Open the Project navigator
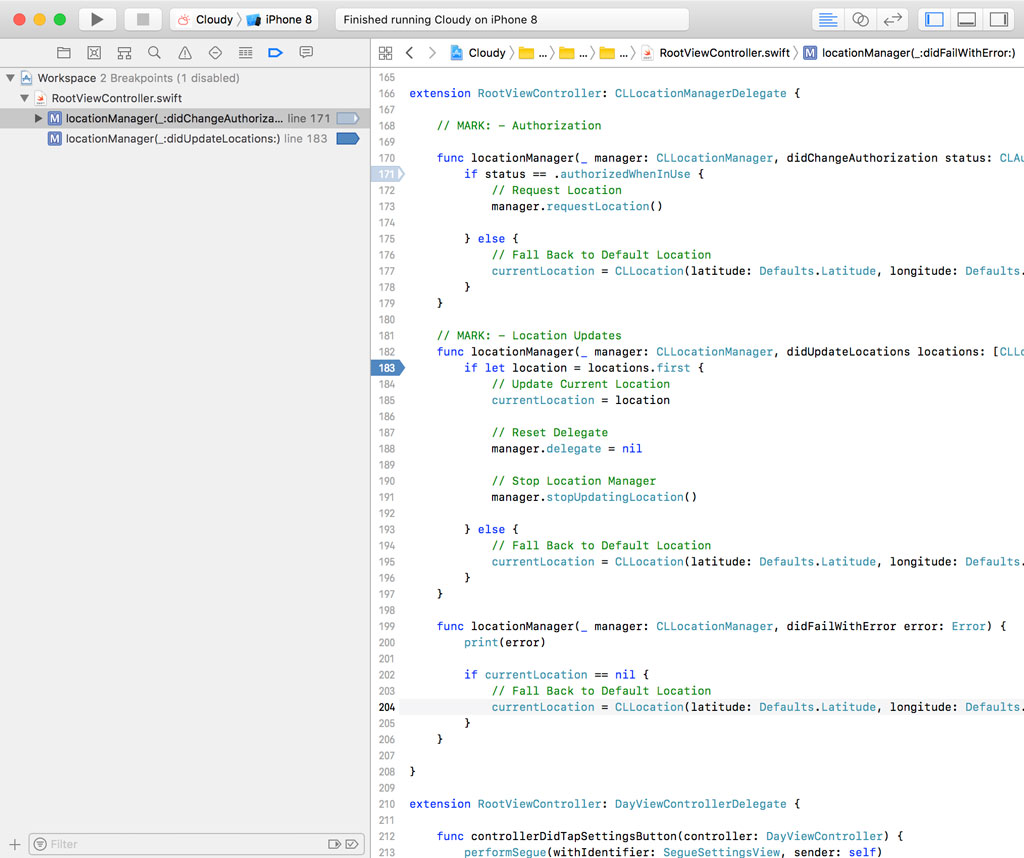This screenshot has width=1024, height=858. pos(63,52)
